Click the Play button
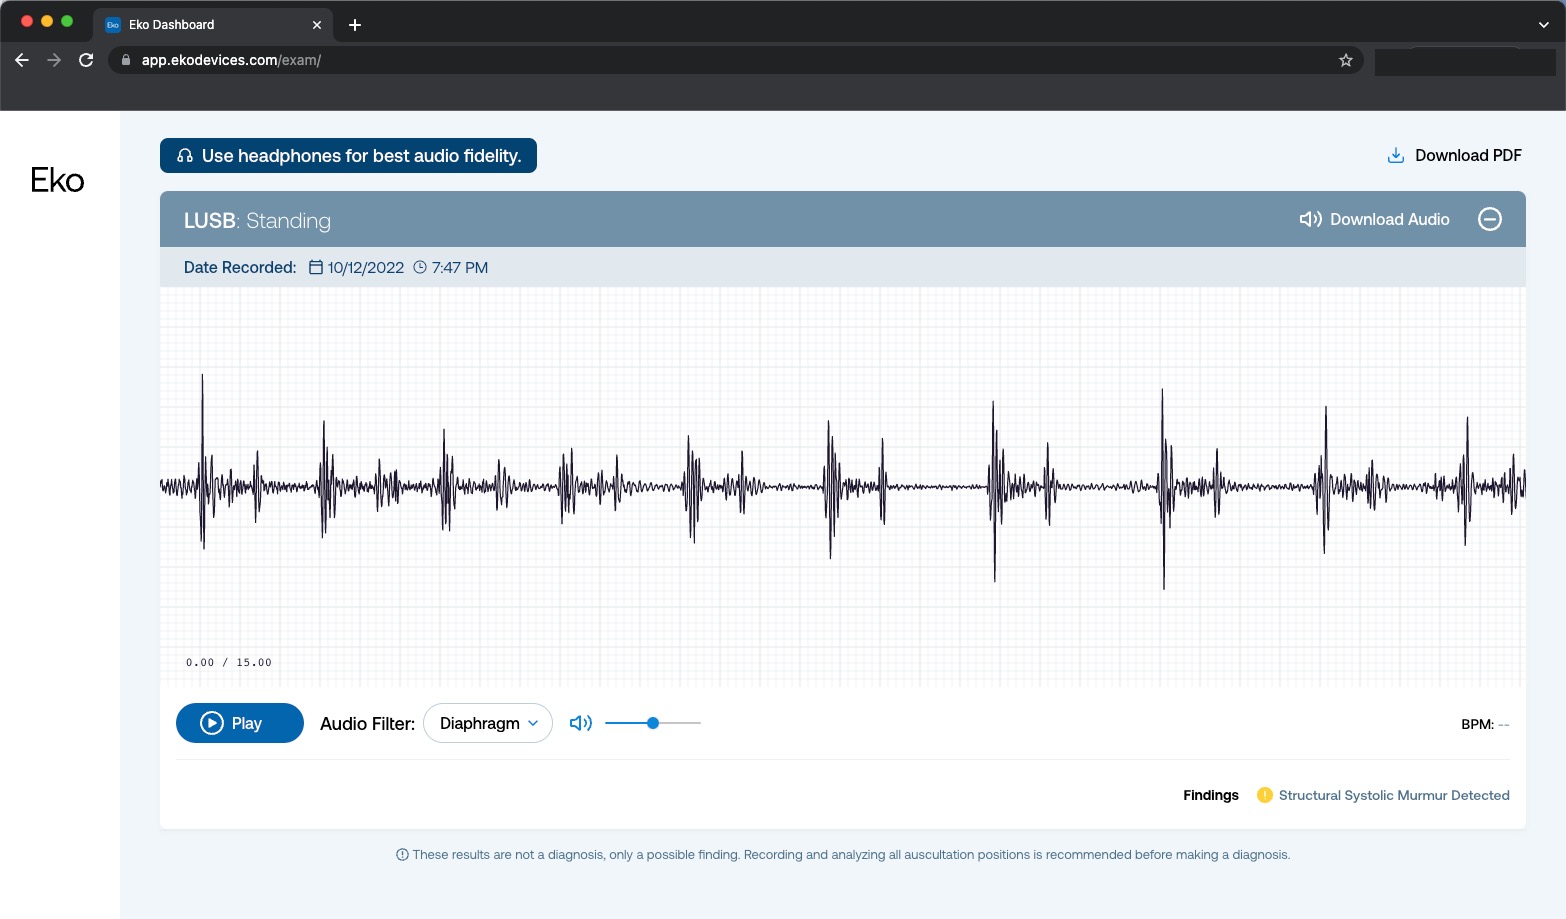Screen dimensions: 1566x919 (x=240, y=723)
